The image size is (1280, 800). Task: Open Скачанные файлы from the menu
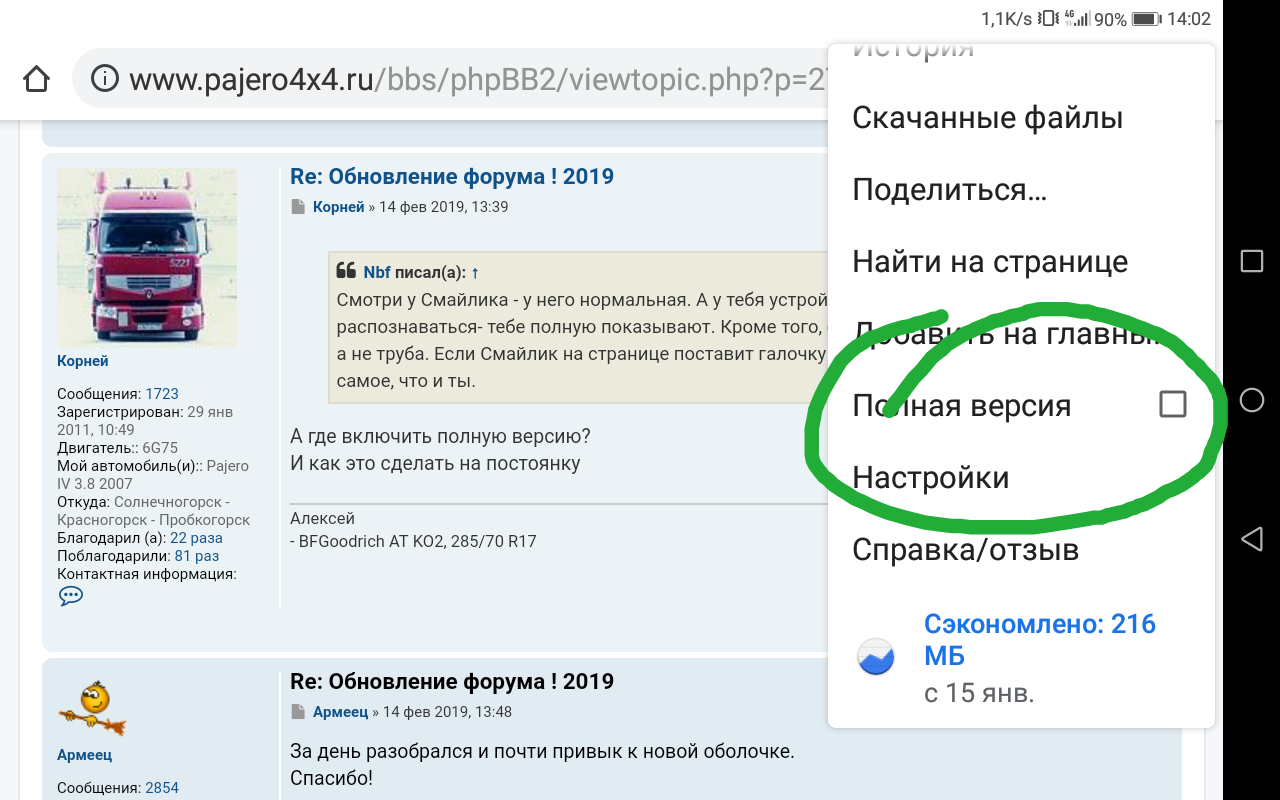coord(987,118)
